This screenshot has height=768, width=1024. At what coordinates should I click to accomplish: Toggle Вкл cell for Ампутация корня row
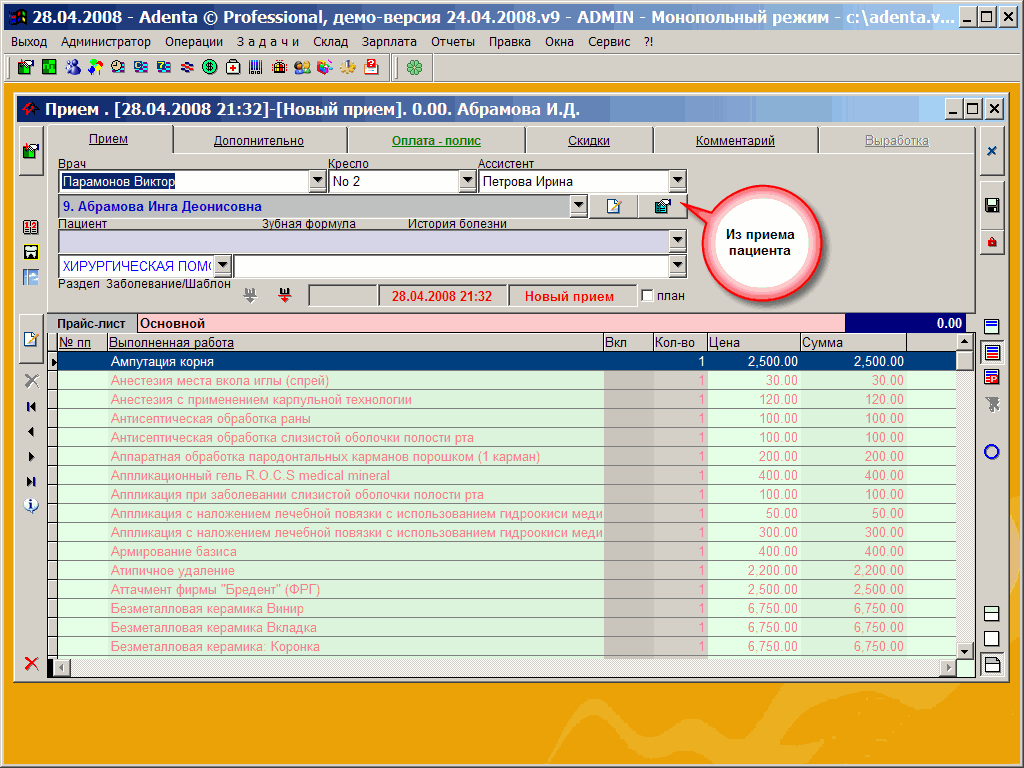click(x=628, y=362)
